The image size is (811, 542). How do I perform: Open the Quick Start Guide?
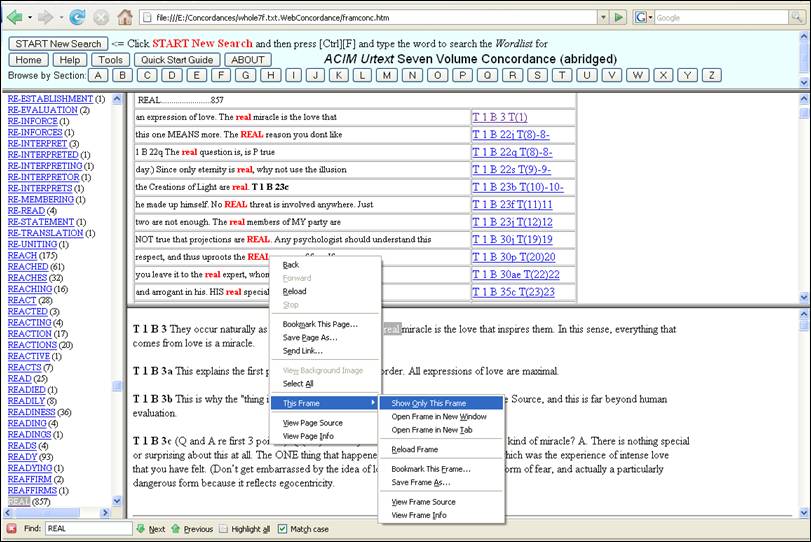click(177, 59)
